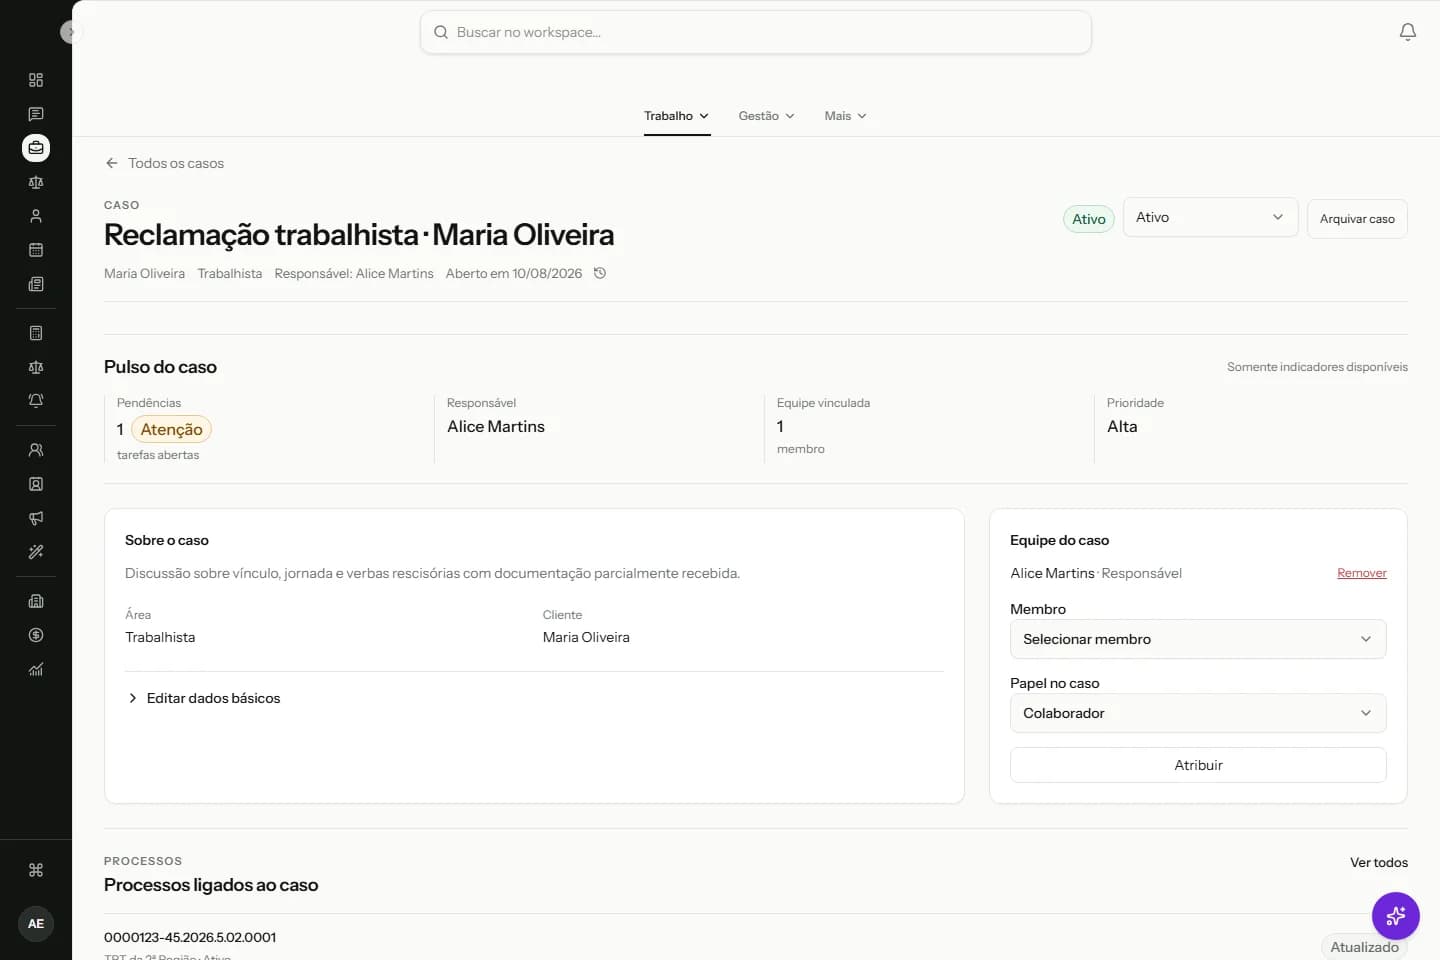This screenshot has width=1440, height=960.
Task: Open the dashboard grid icon in sidebar
Action: coord(36,80)
